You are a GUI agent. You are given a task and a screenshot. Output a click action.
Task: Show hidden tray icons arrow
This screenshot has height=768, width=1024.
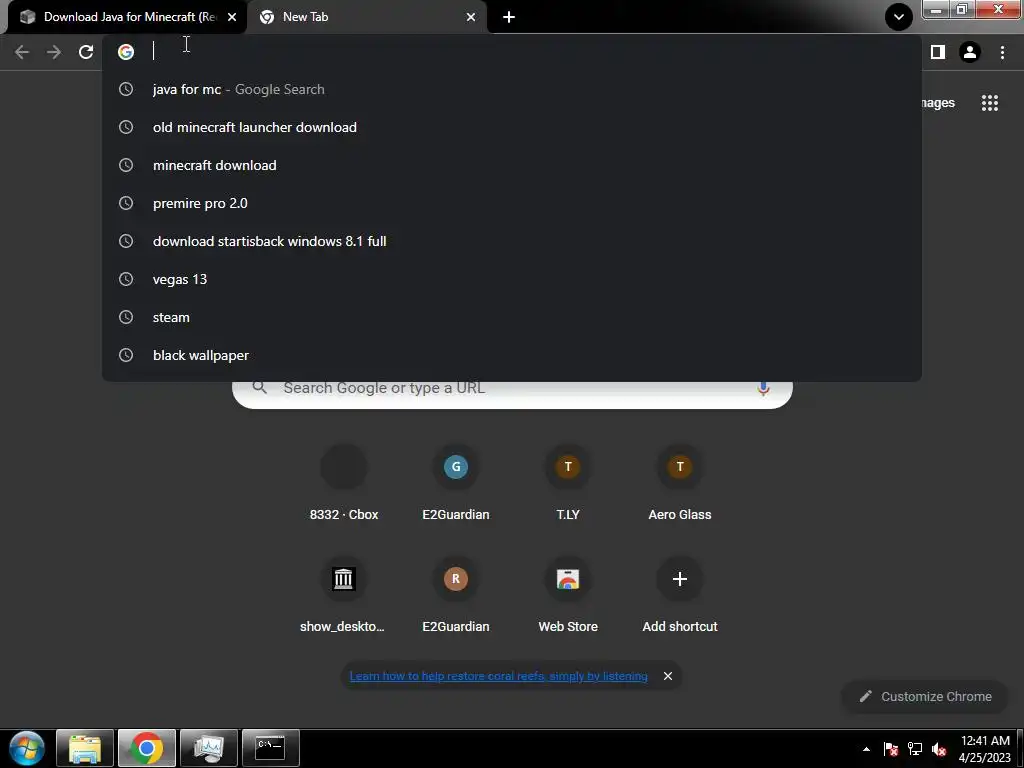coord(866,749)
